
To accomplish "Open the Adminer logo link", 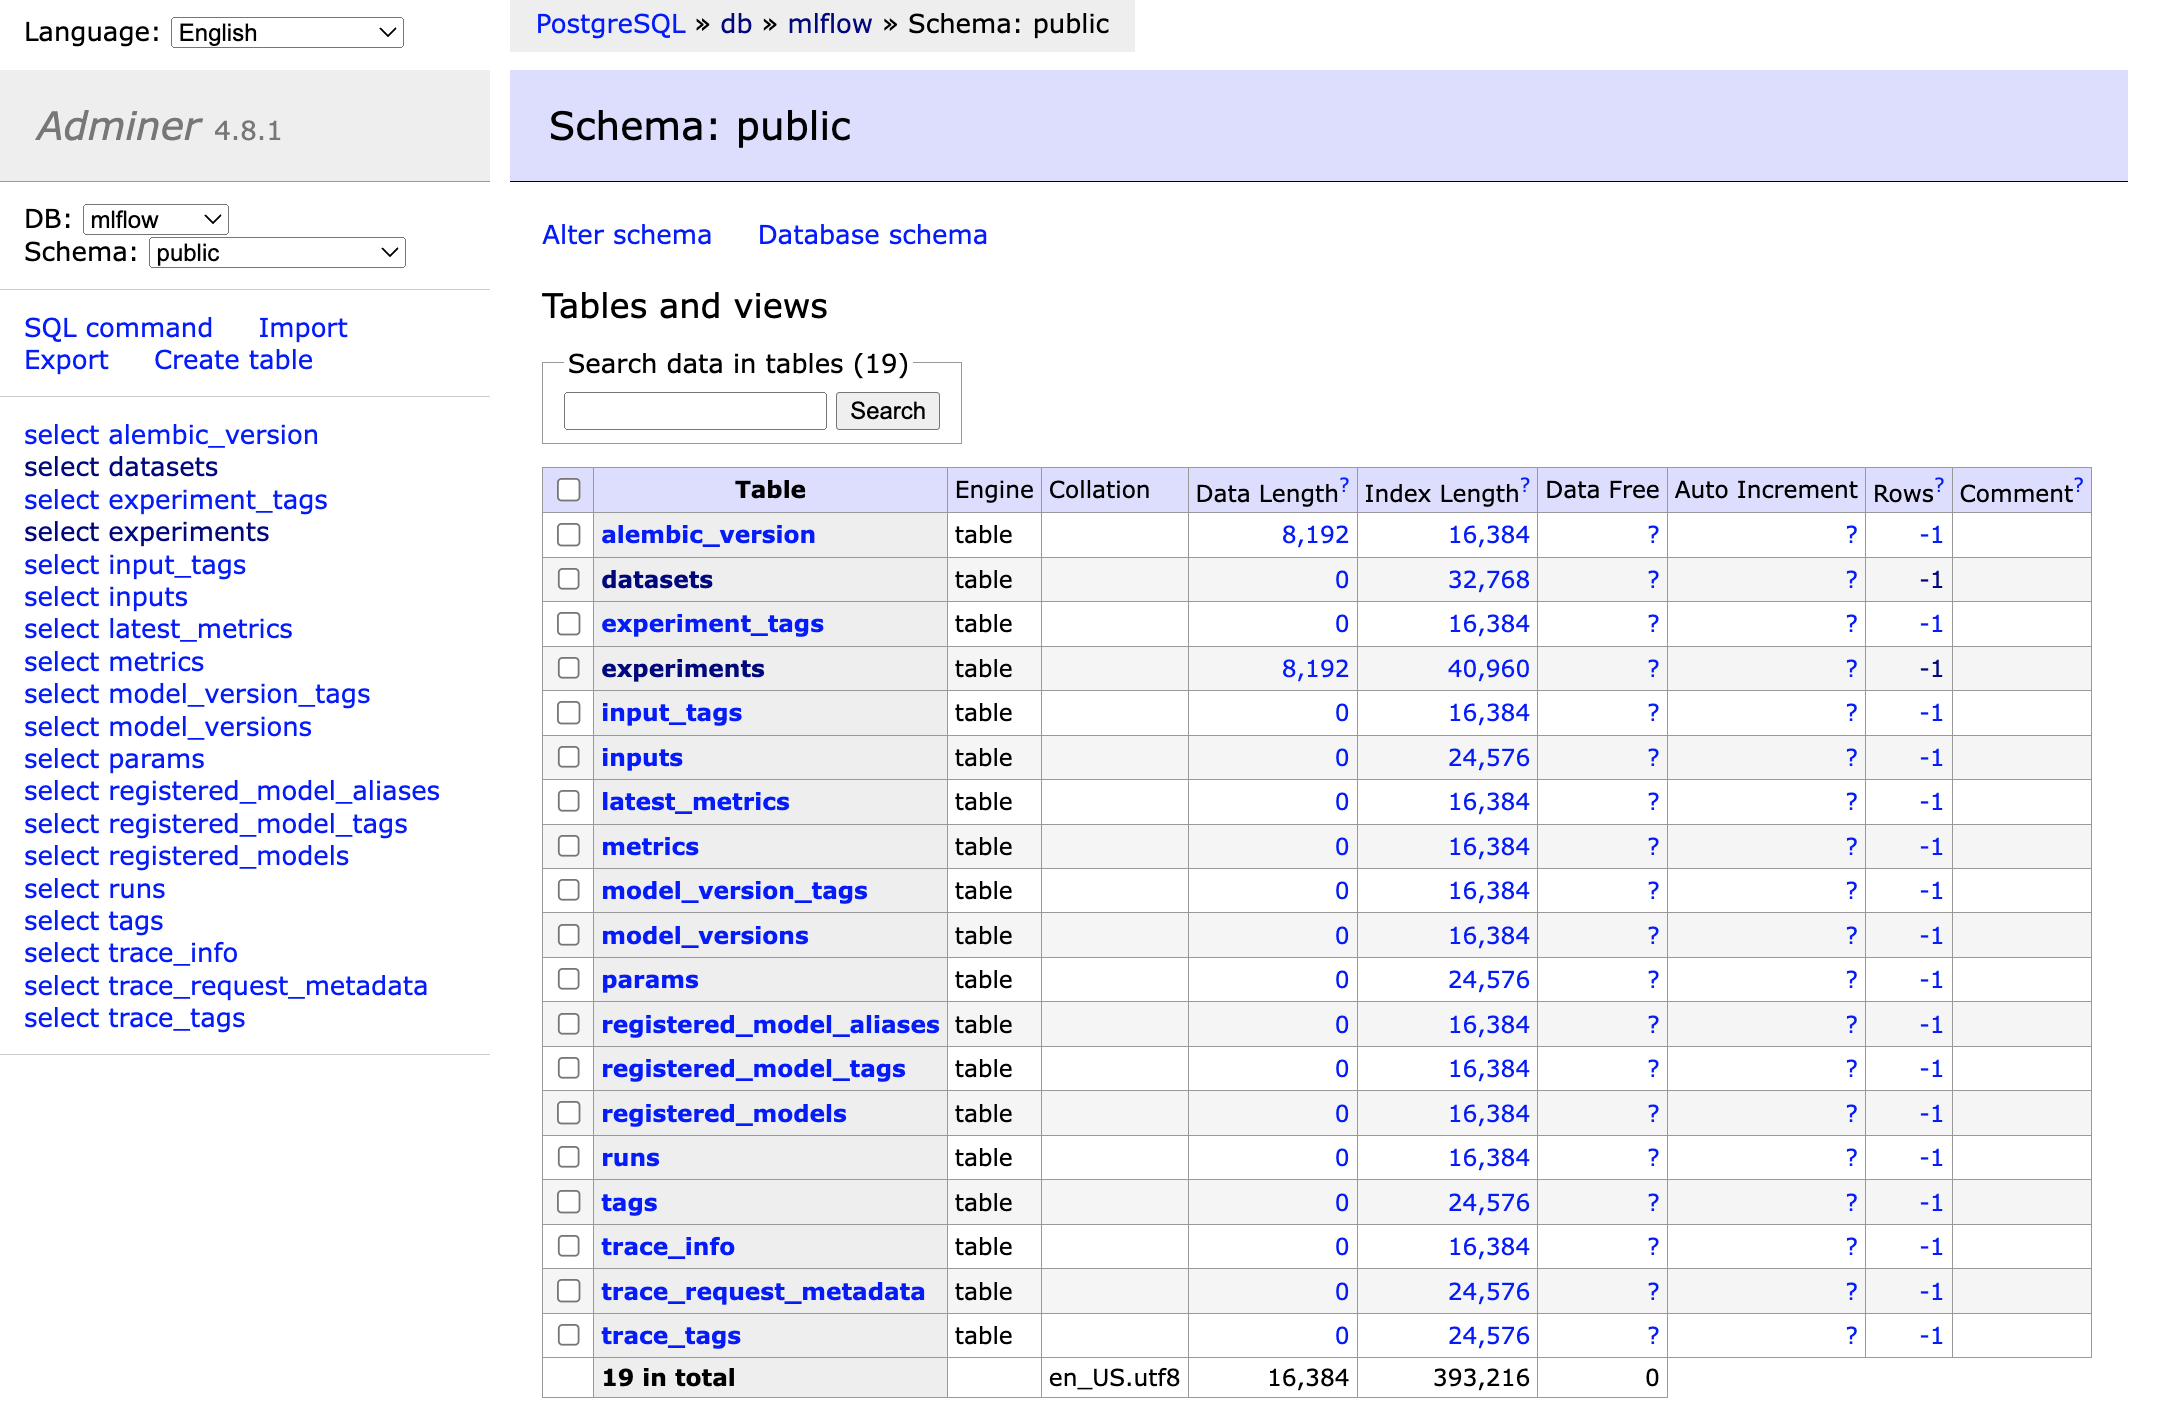I will 120,126.
